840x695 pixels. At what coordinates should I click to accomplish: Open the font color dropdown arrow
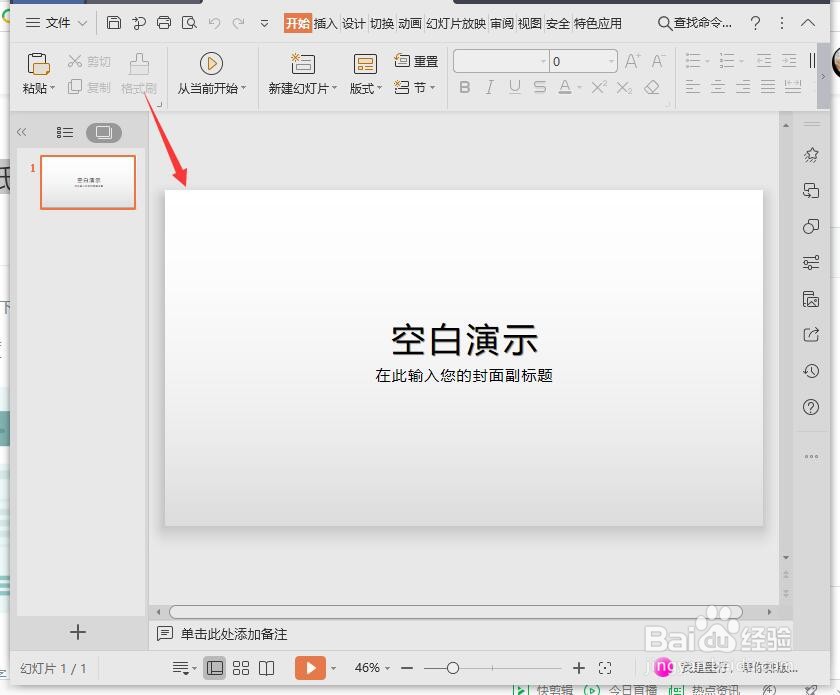point(580,87)
